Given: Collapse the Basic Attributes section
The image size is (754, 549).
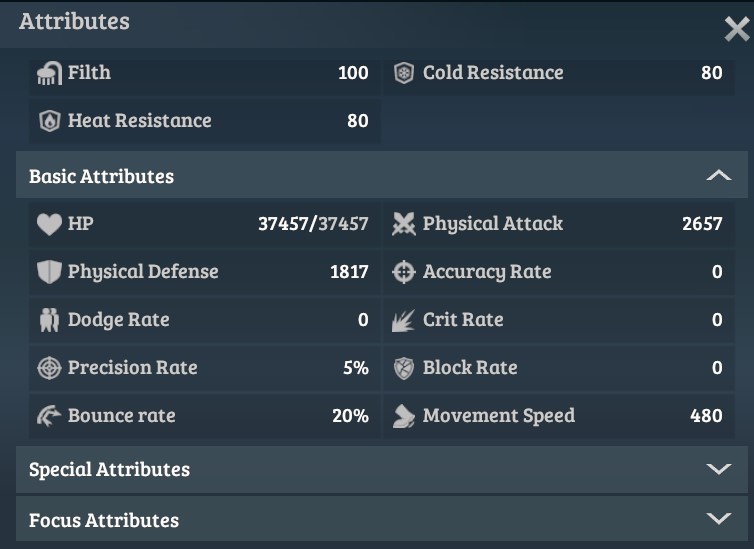Looking at the screenshot, I should pyautogui.click(x=718, y=176).
